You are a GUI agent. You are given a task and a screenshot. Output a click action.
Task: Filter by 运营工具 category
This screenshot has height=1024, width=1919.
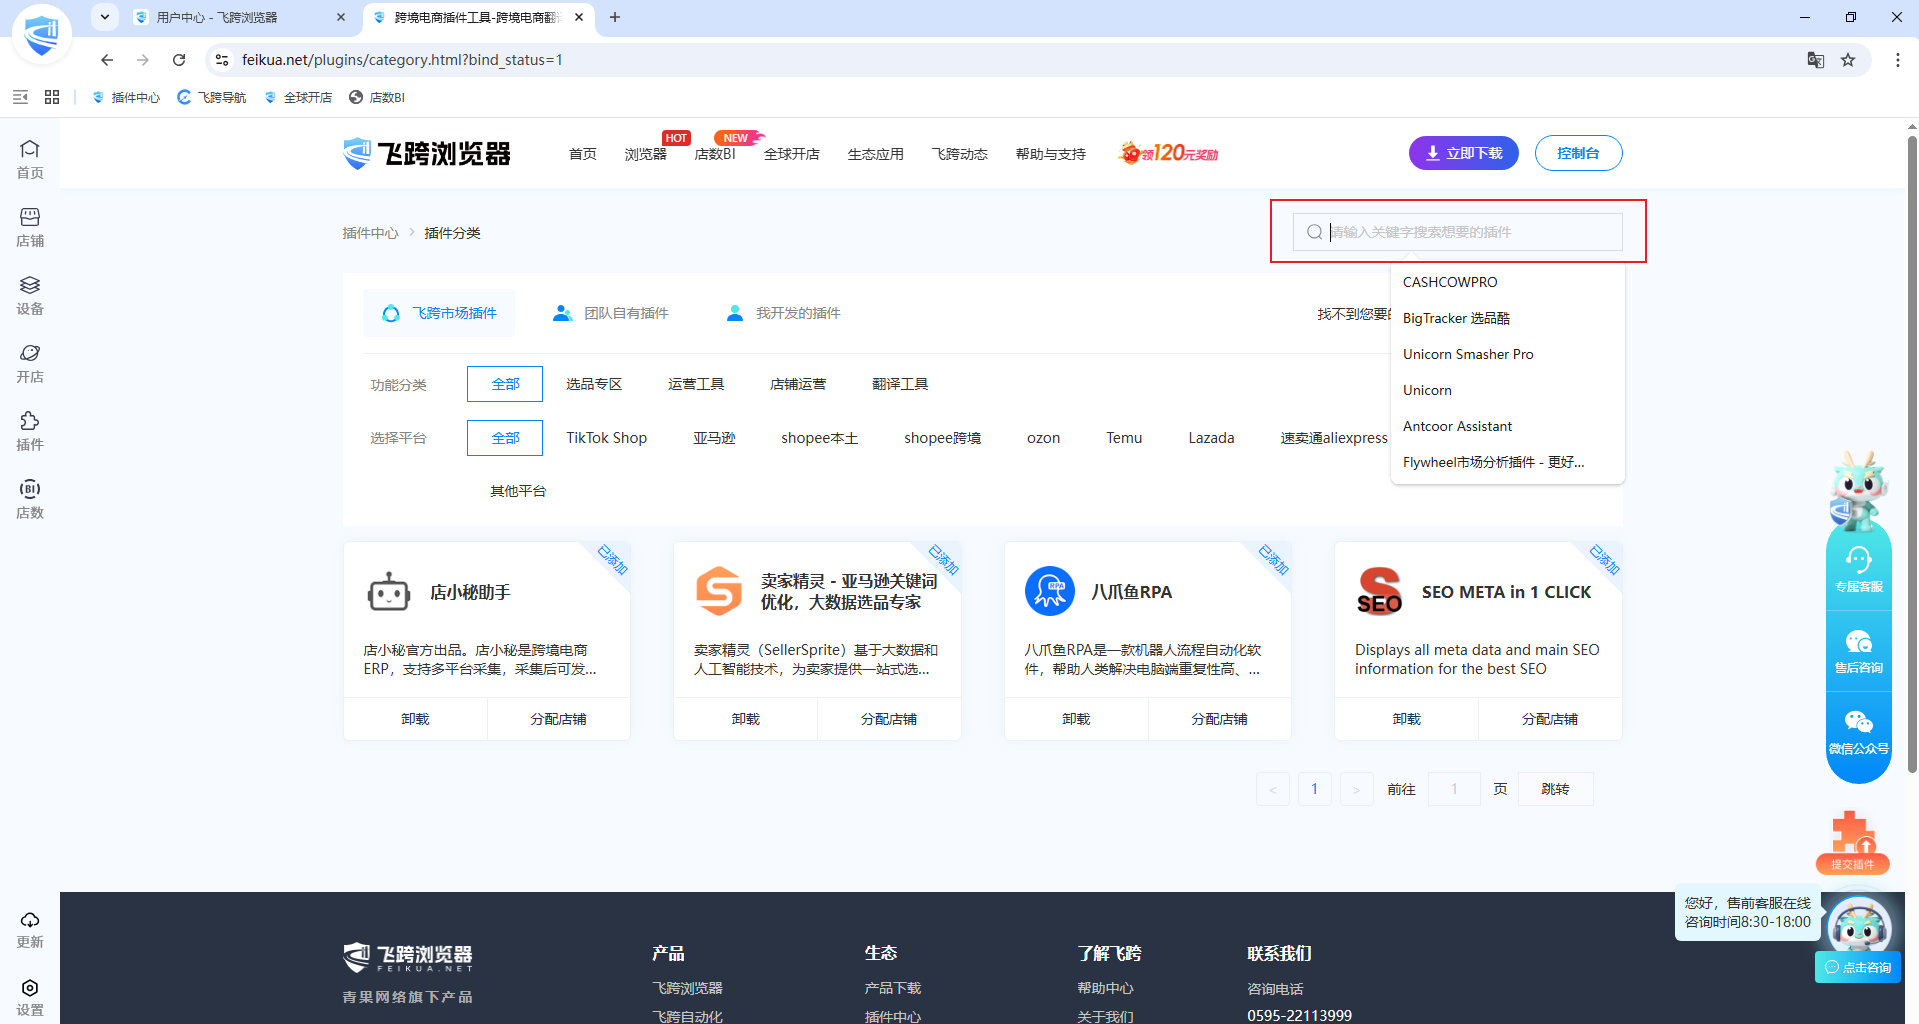coord(696,384)
